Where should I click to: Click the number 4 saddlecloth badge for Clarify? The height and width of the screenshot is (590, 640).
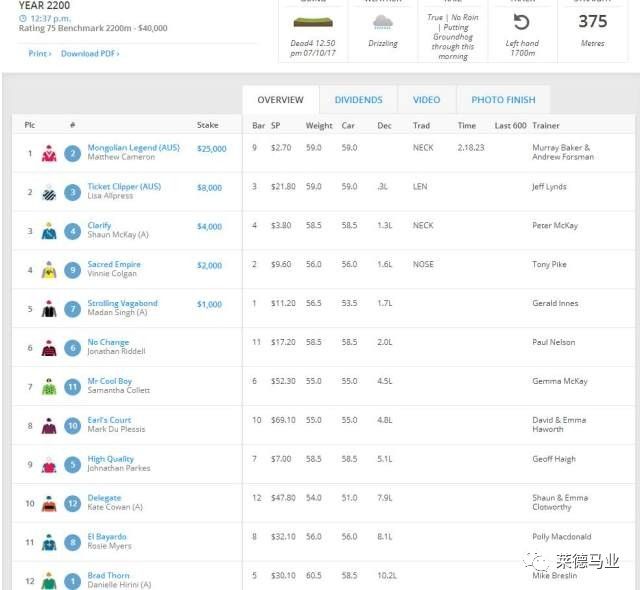73,232
